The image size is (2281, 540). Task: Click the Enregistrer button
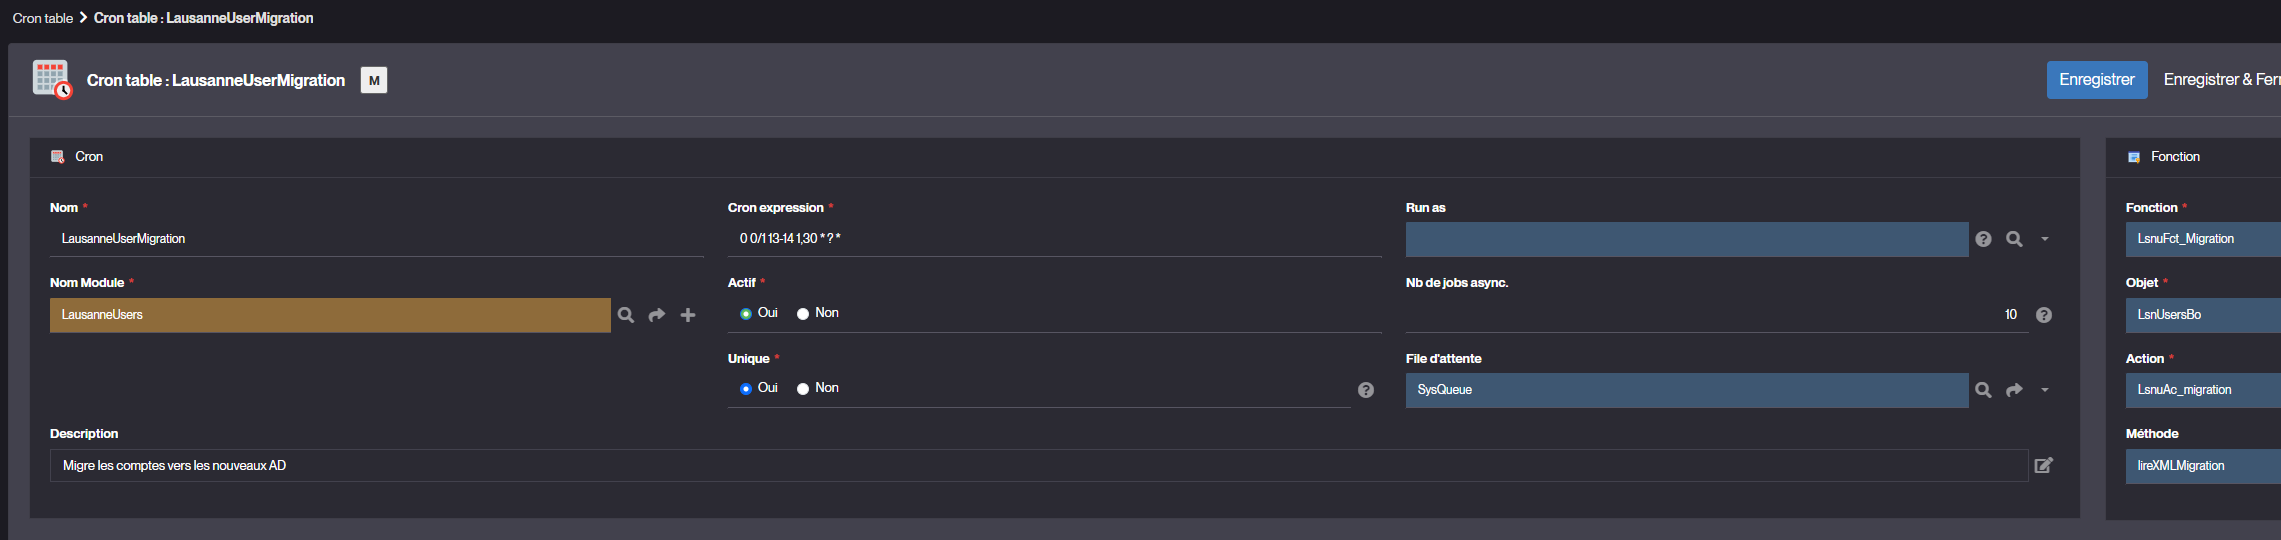tap(2097, 80)
